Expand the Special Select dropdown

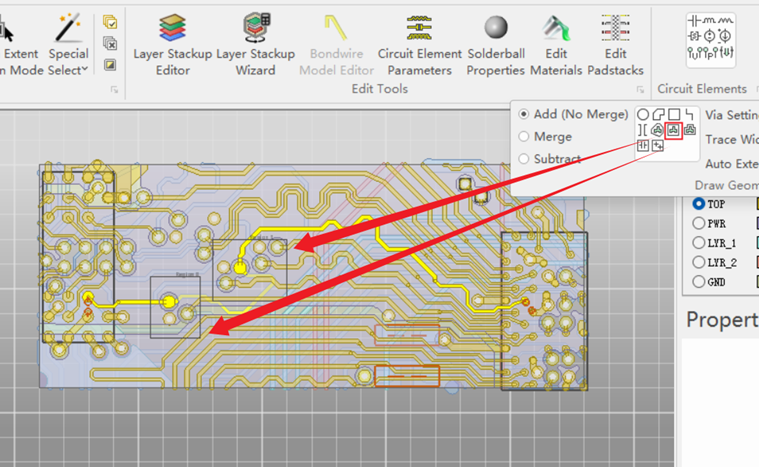(68, 61)
